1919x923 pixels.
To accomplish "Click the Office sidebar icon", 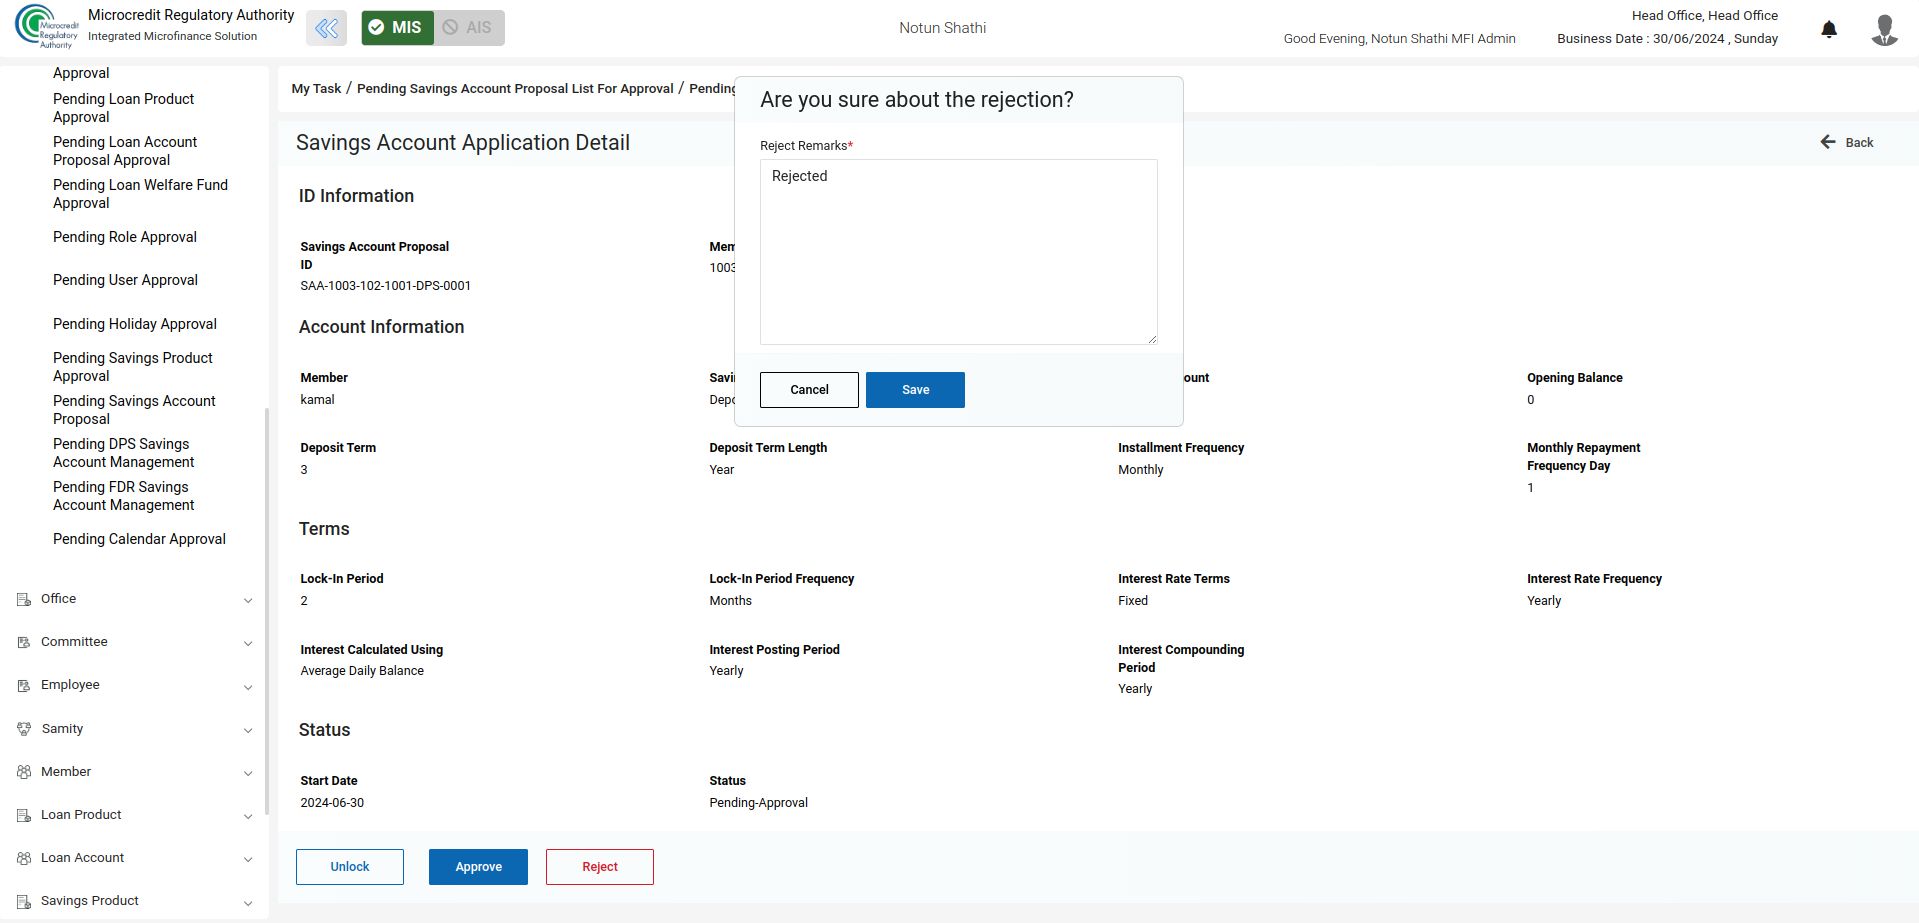I will [x=24, y=599].
